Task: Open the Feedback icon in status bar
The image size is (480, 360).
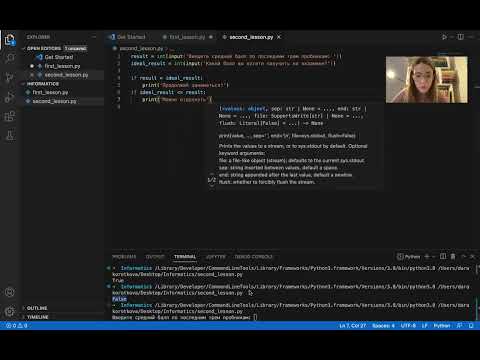Action: (459, 326)
